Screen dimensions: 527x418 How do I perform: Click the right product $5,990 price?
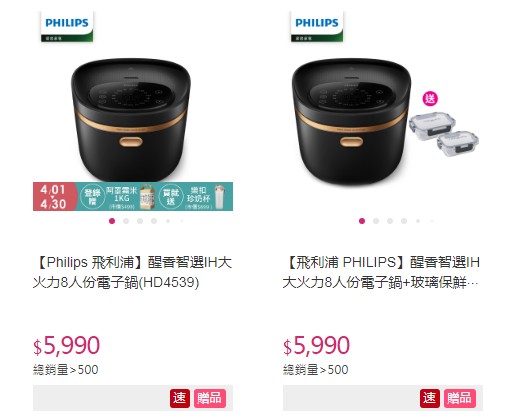tap(316, 345)
